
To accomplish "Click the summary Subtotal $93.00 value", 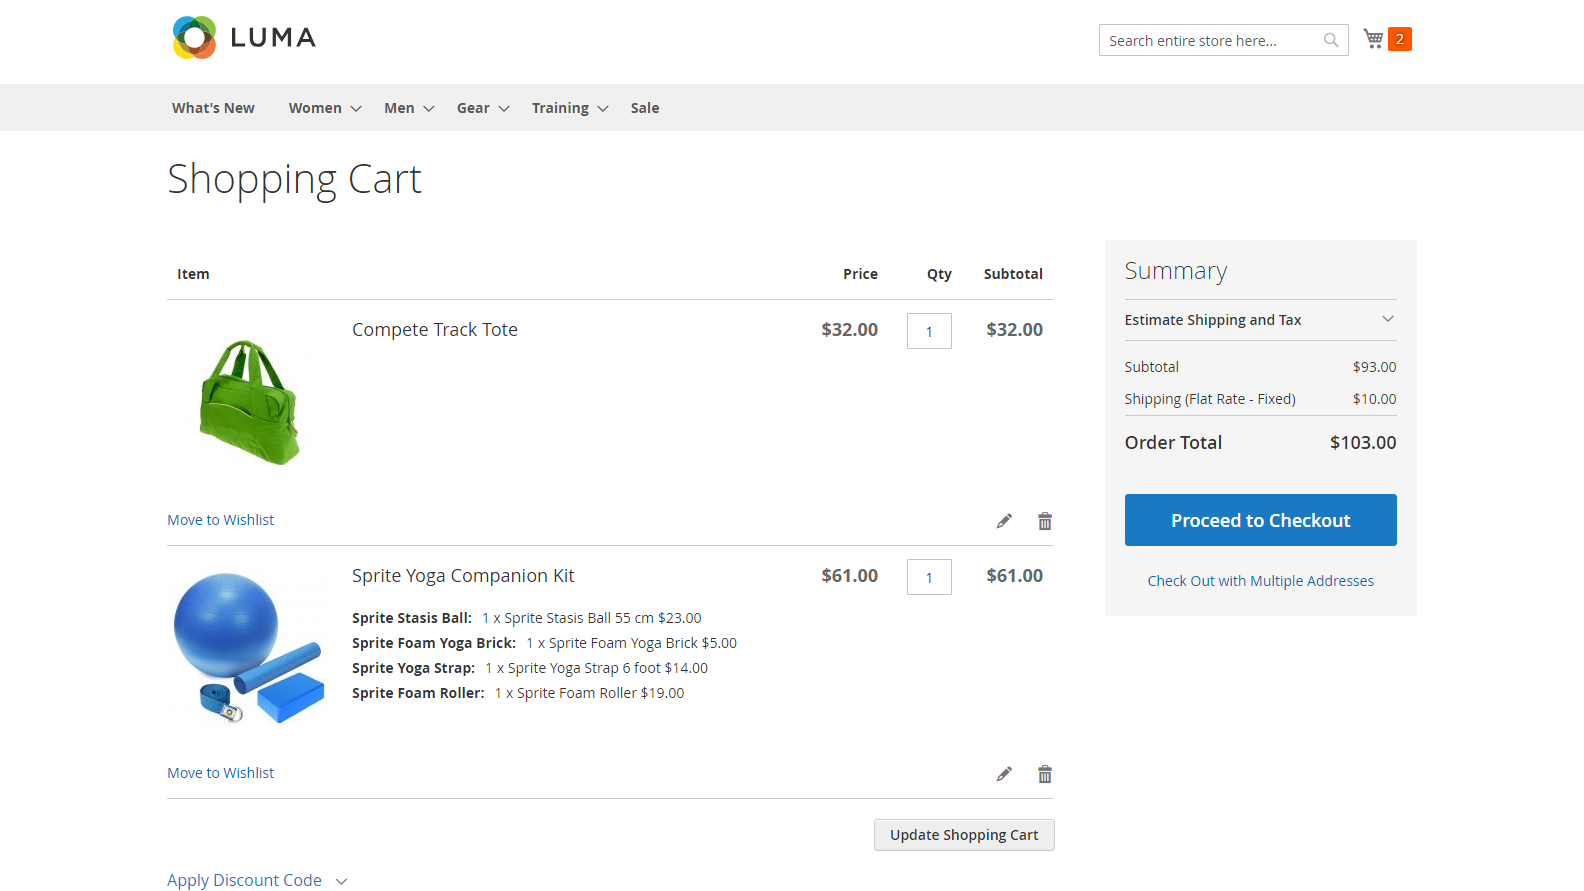I will 1374,367.
